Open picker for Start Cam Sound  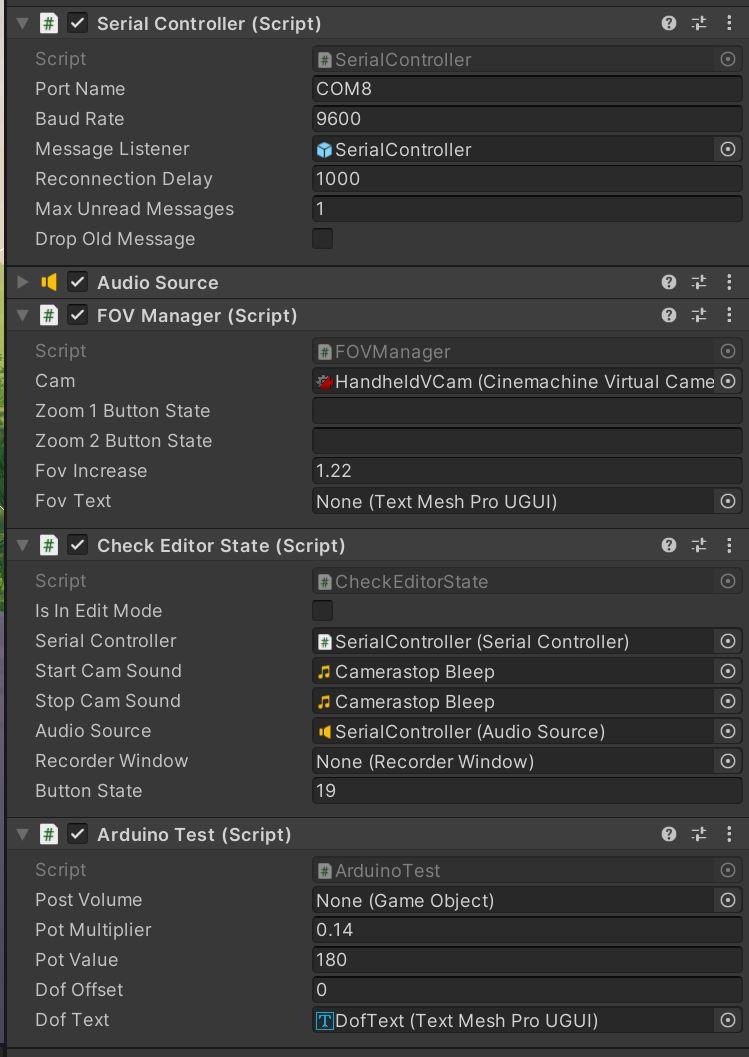(x=728, y=671)
